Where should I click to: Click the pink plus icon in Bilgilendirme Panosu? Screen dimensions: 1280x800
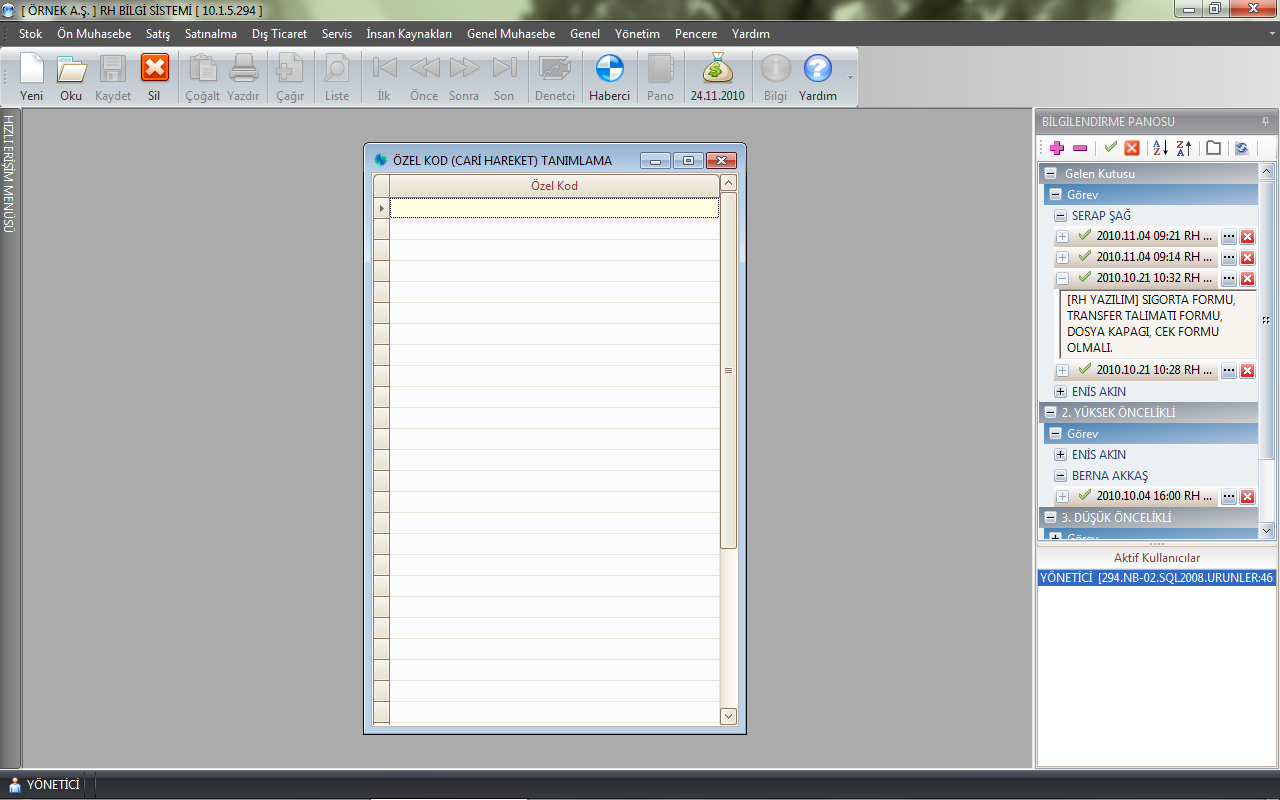tap(1057, 148)
